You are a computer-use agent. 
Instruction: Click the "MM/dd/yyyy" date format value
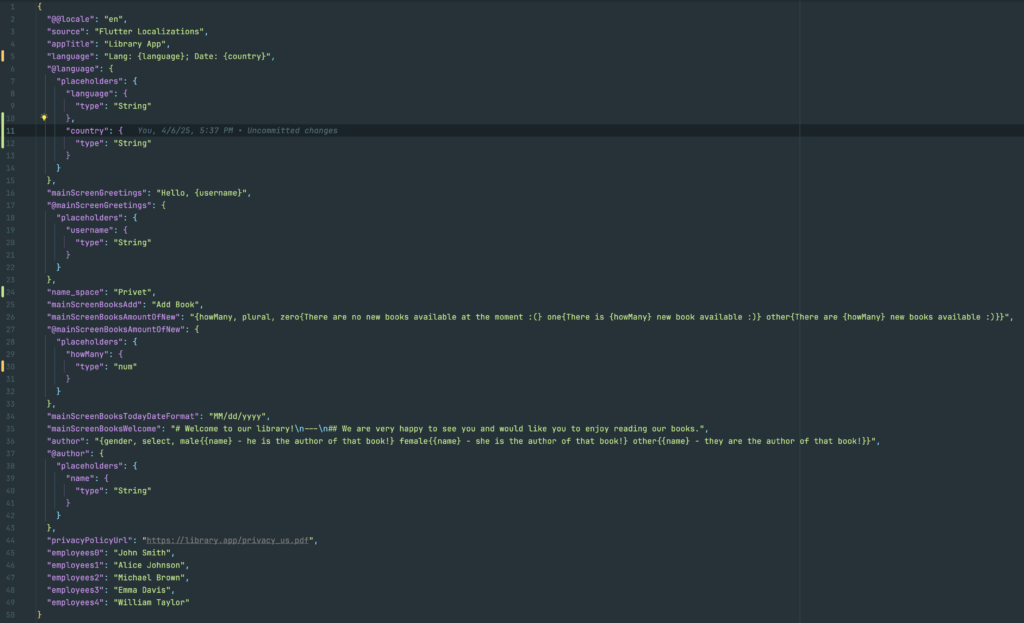[238, 416]
